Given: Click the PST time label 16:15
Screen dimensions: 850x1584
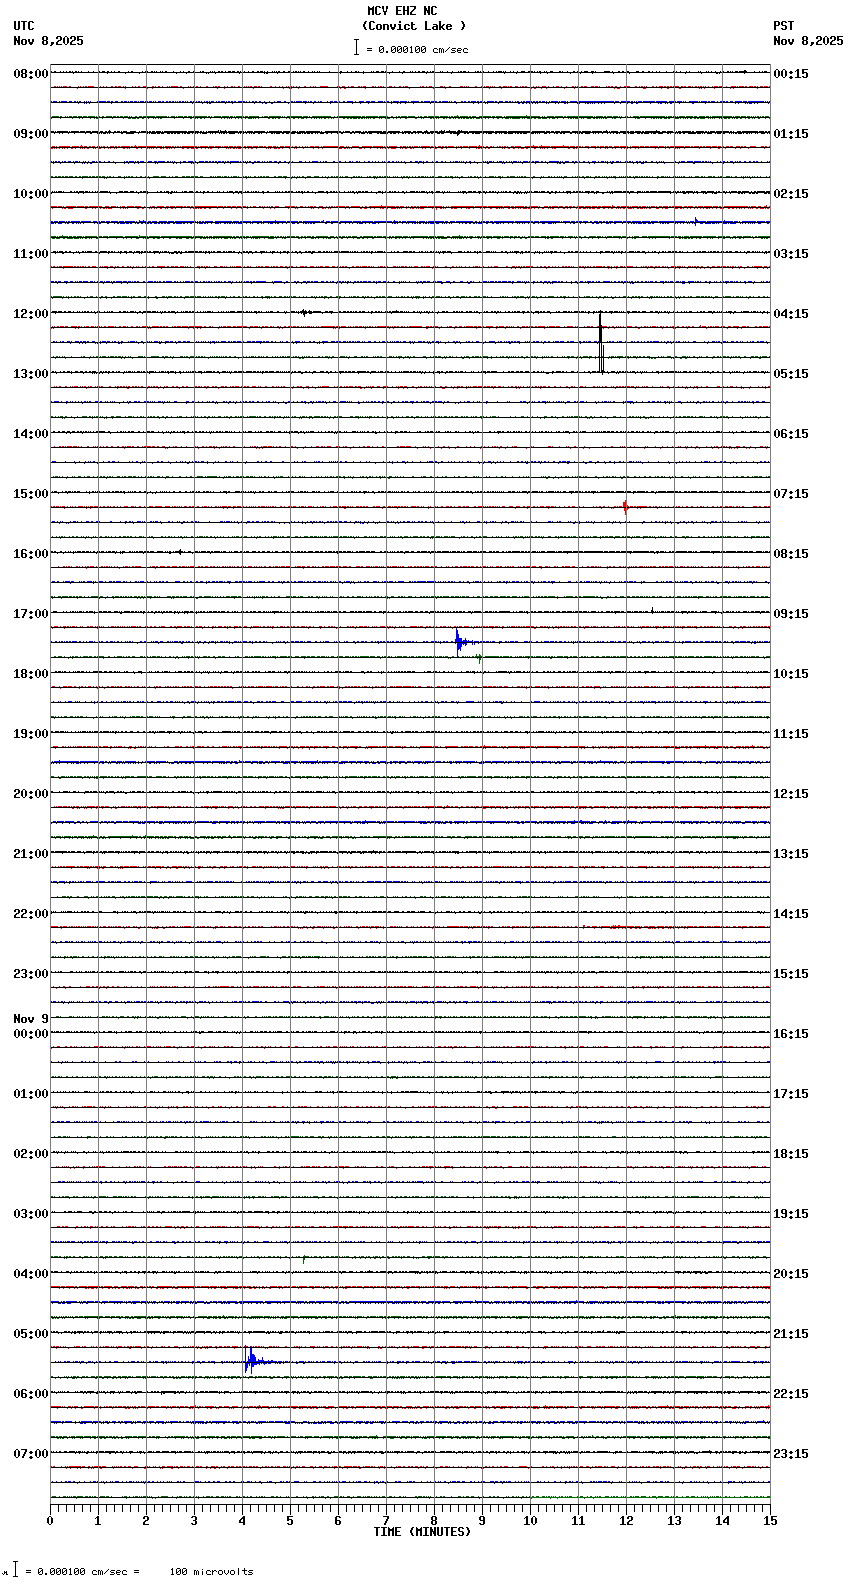Looking at the screenshot, I should click(x=791, y=1034).
